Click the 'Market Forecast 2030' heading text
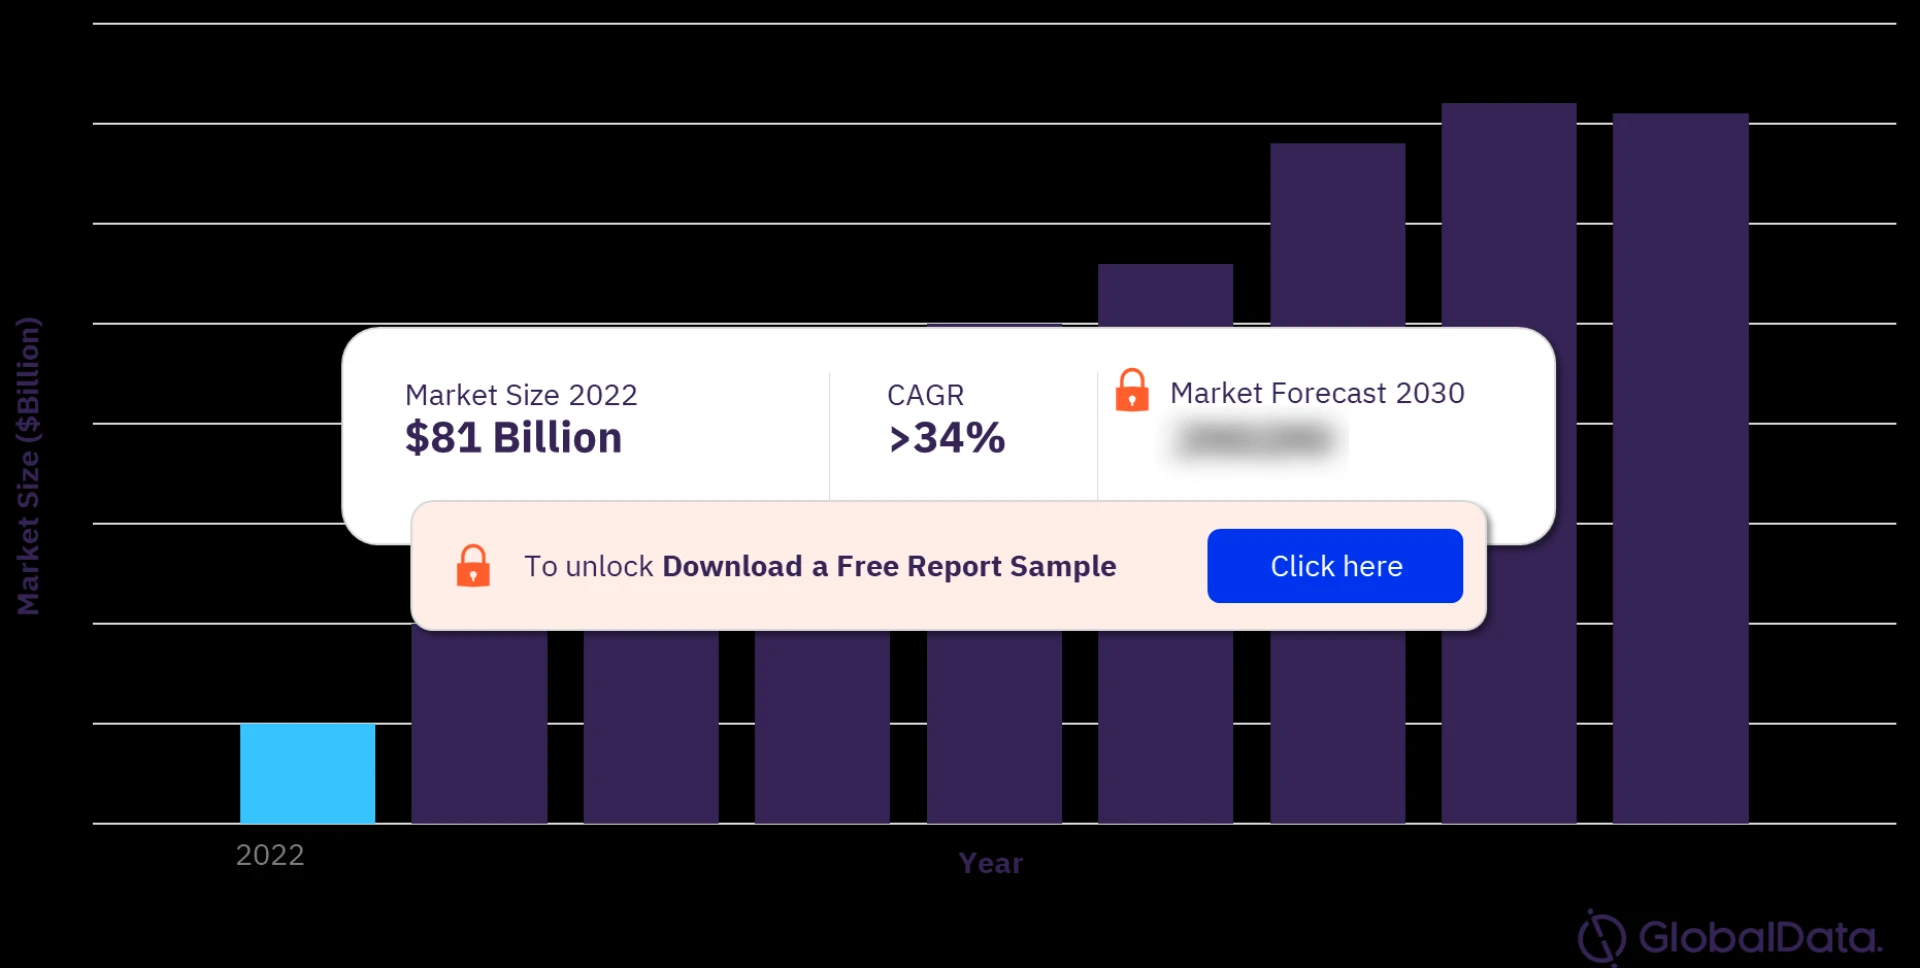The image size is (1920, 968). (1317, 393)
